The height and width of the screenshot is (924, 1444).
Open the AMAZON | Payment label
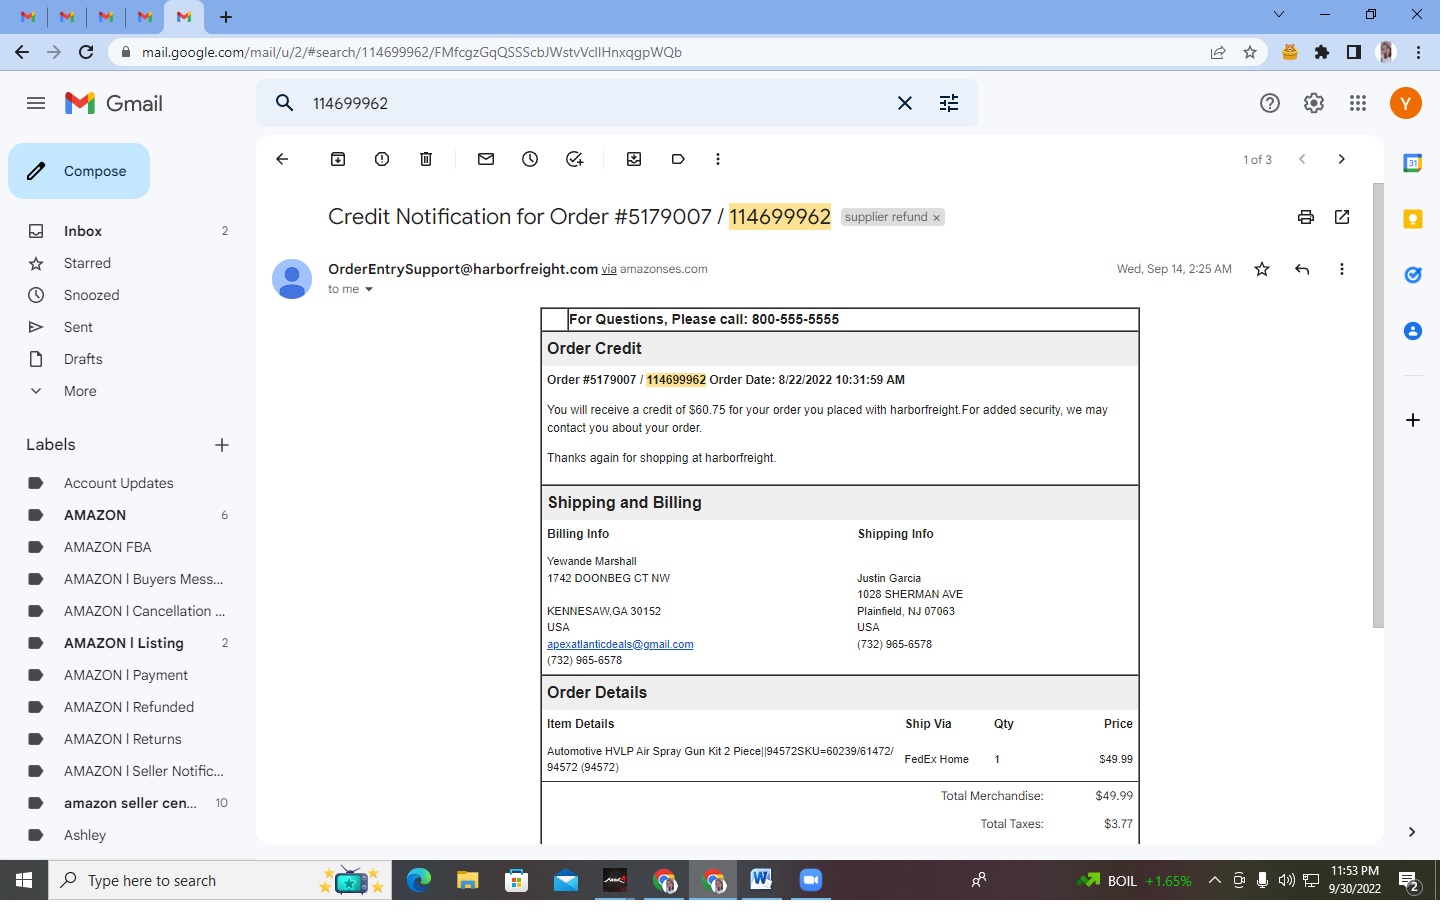click(128, 675)
